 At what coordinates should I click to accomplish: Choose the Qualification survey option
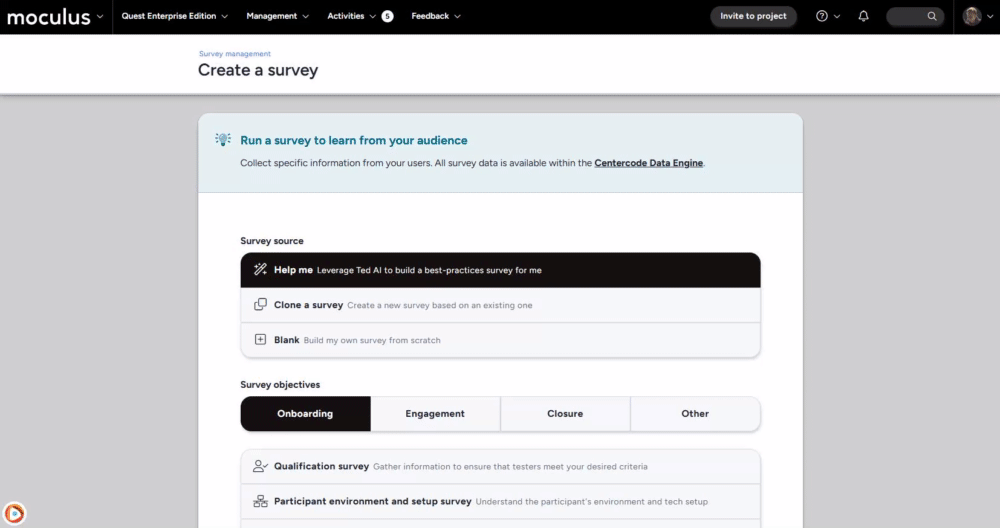500,466
